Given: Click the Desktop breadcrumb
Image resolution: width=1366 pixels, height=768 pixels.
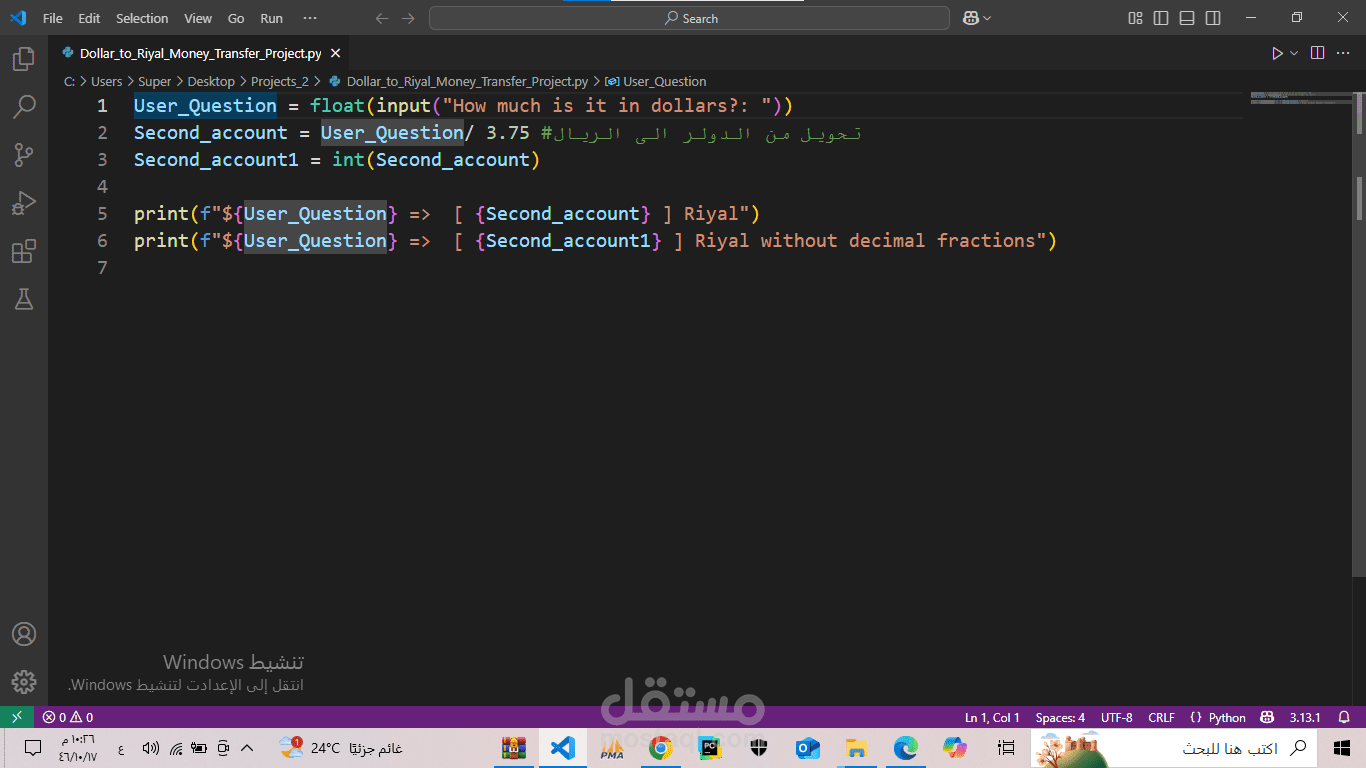Looking at the screenshot, I should (211, 81).
